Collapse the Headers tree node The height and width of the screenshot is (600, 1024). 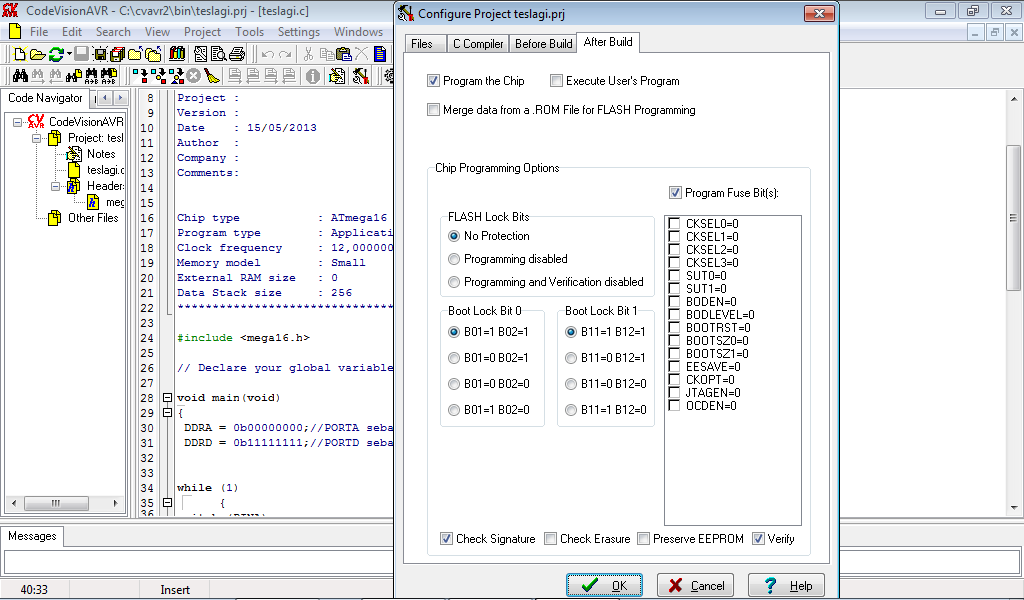[x=56, y=186]
